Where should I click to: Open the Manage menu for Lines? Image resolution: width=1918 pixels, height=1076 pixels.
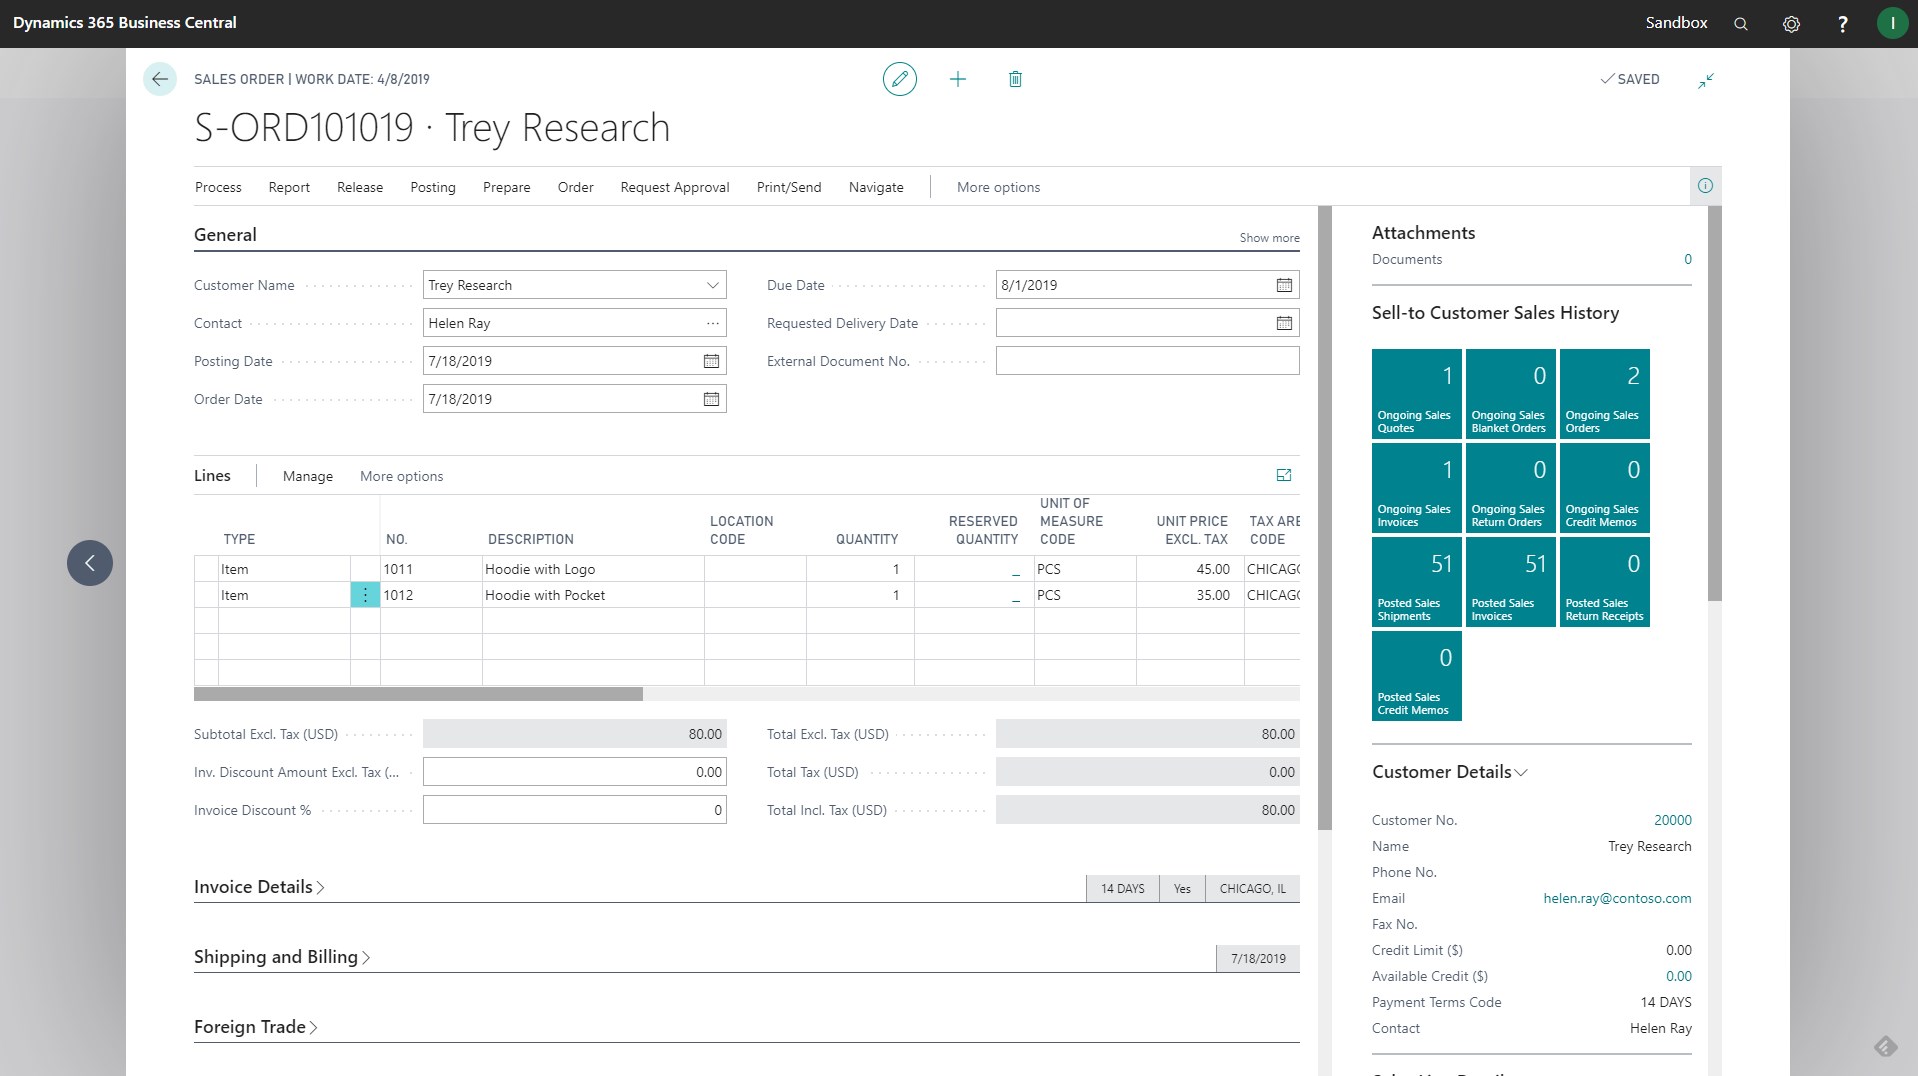308,476
